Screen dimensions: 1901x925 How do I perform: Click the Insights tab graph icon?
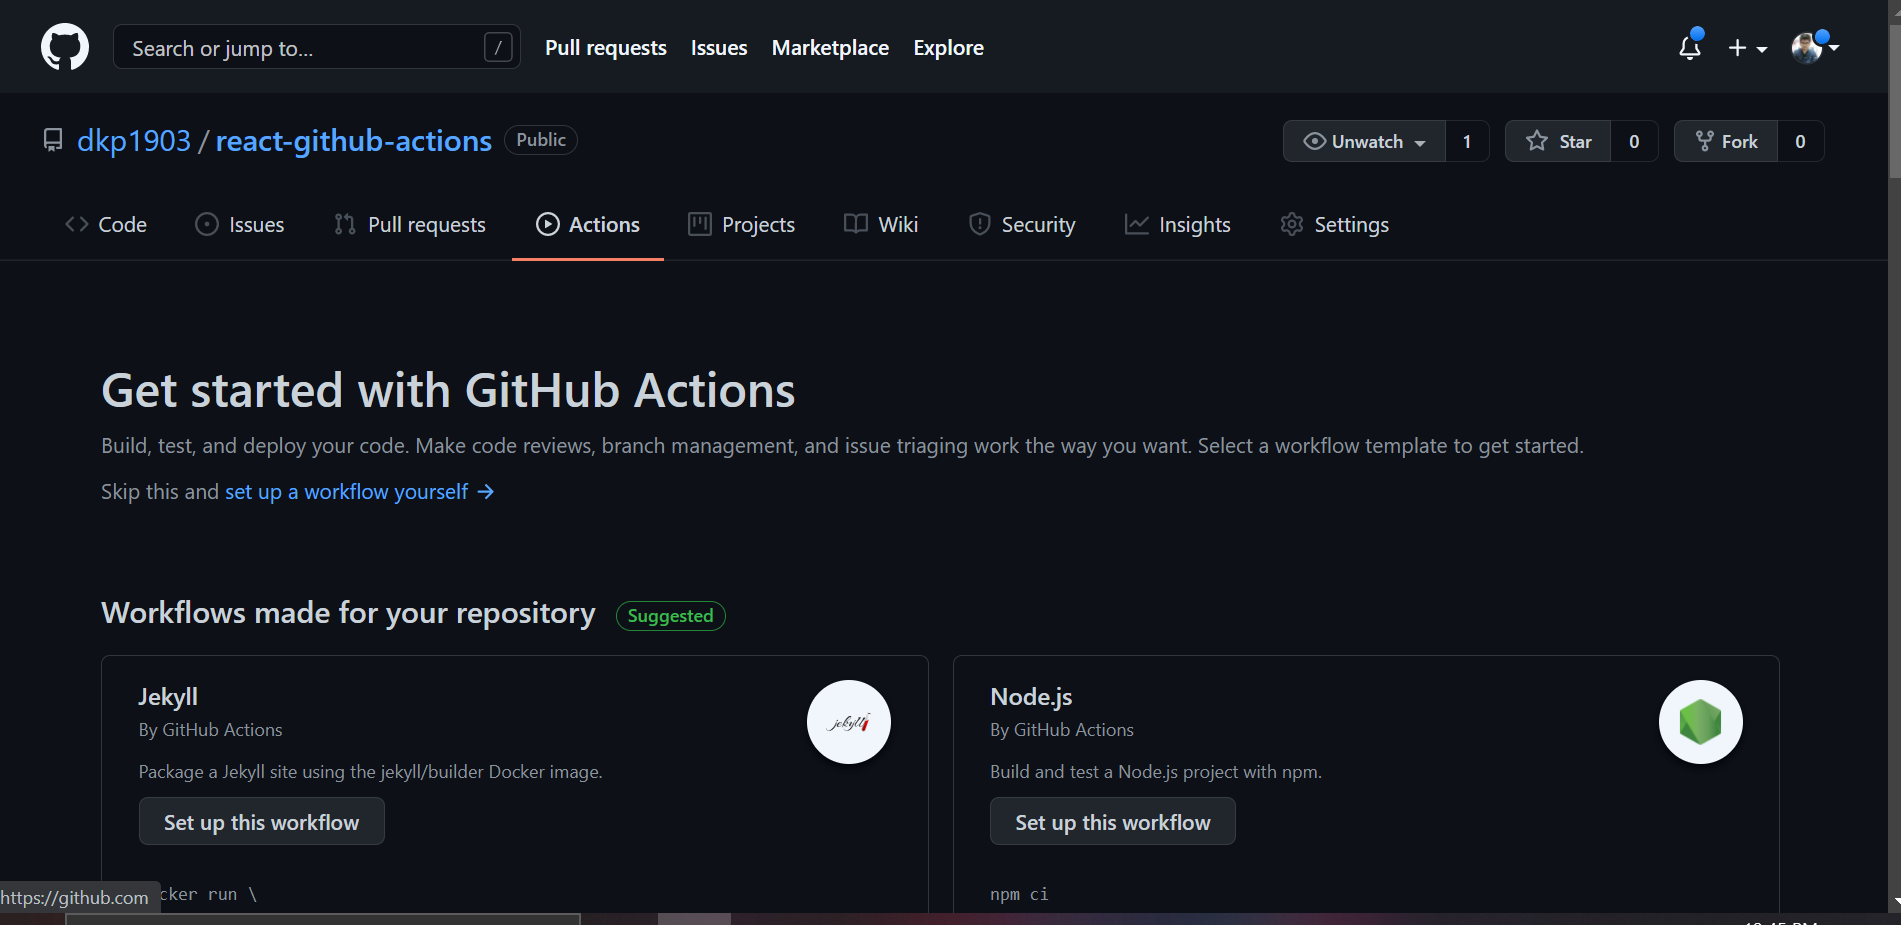pyautogui.click(x=1137, y=224)
